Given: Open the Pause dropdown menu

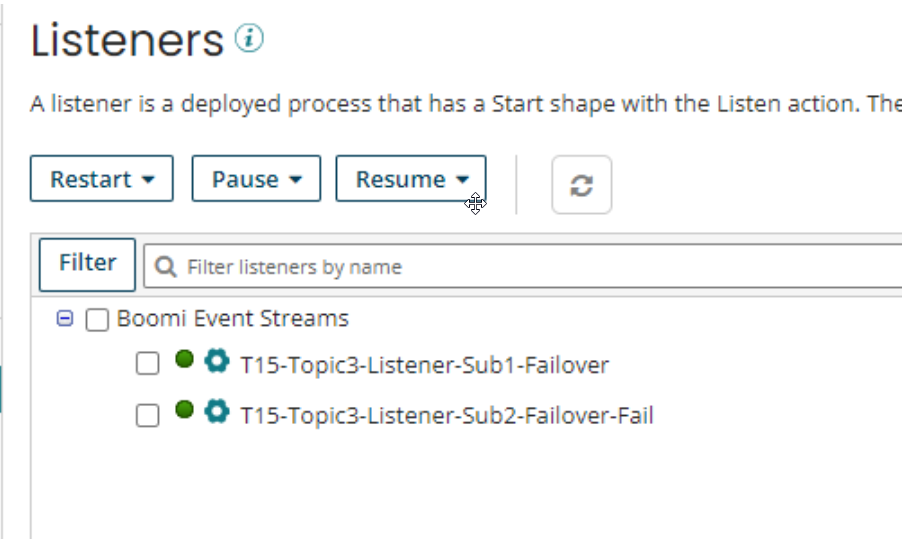Looking at the screenshot, I should (256, 179).
